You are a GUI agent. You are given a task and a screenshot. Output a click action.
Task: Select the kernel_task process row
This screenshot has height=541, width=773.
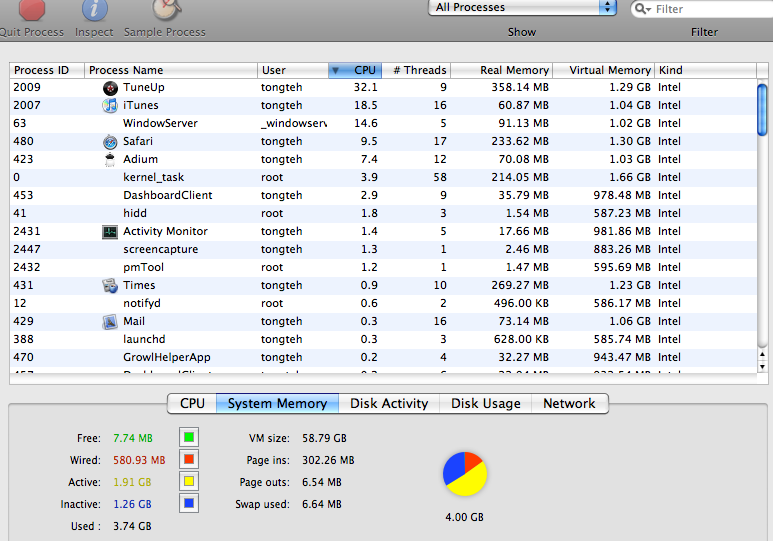click(x=383, y=178)
